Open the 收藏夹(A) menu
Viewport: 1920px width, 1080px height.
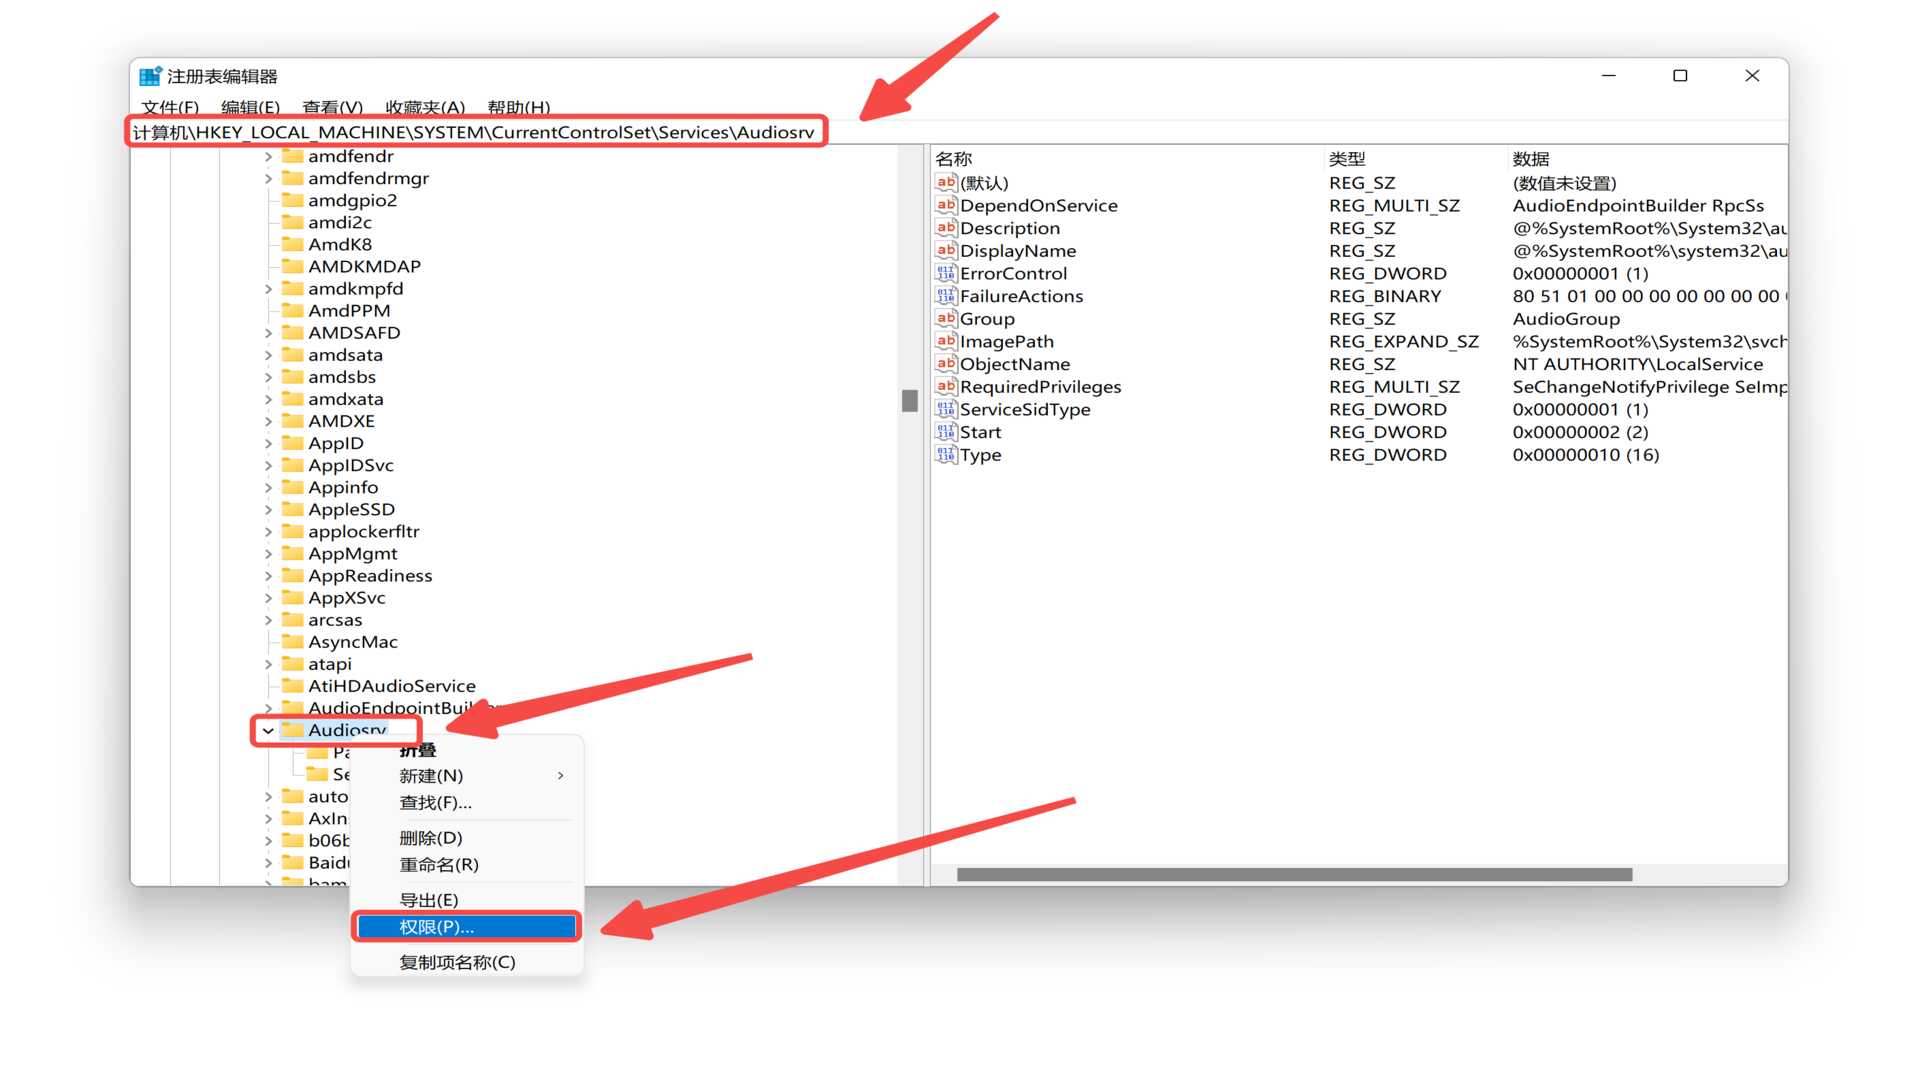(425, 107)
